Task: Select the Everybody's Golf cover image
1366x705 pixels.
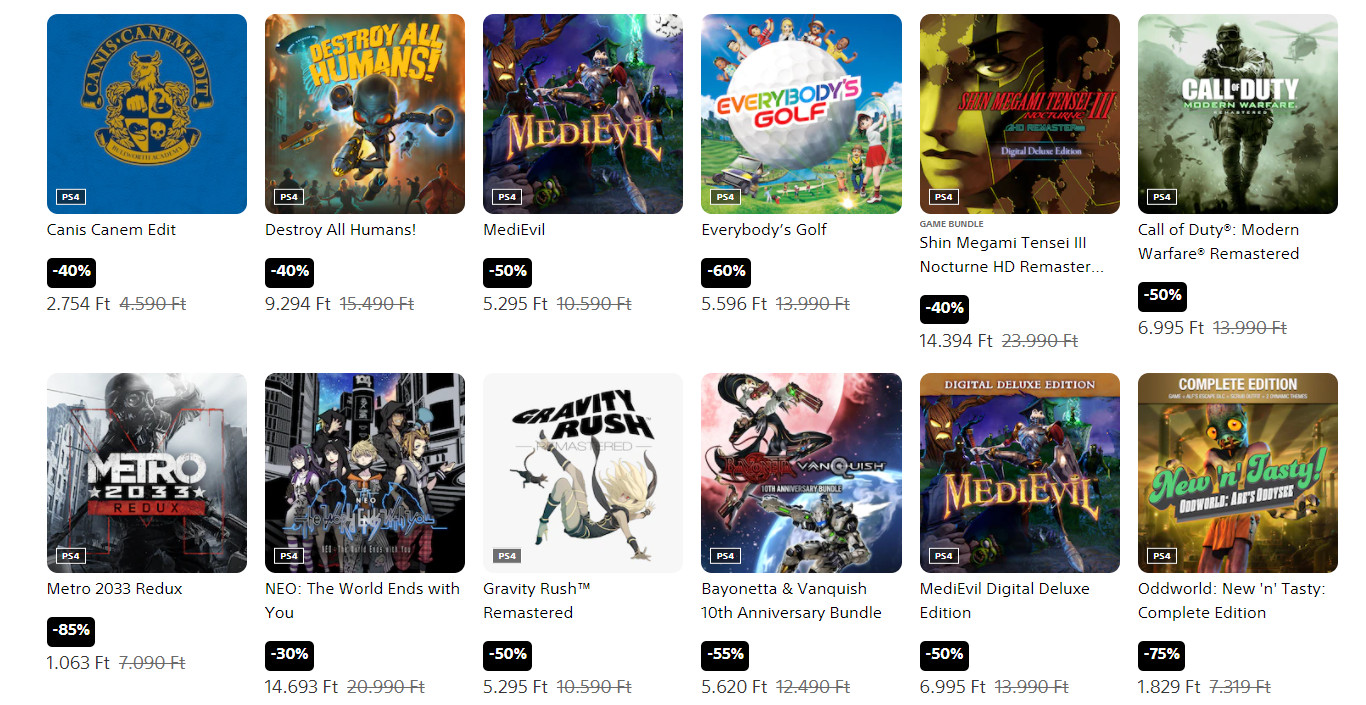Action: [x=801, y=114]
